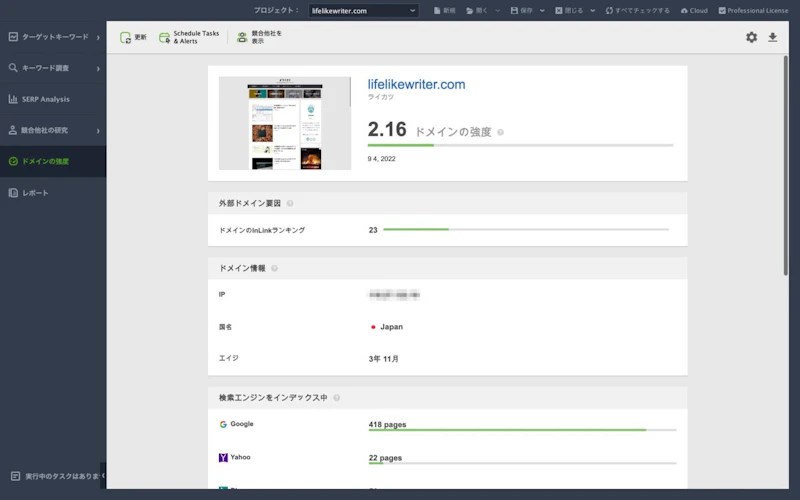800x500 pixels.
Task: Click the 閉じる close project button
Action: point(569,11)
